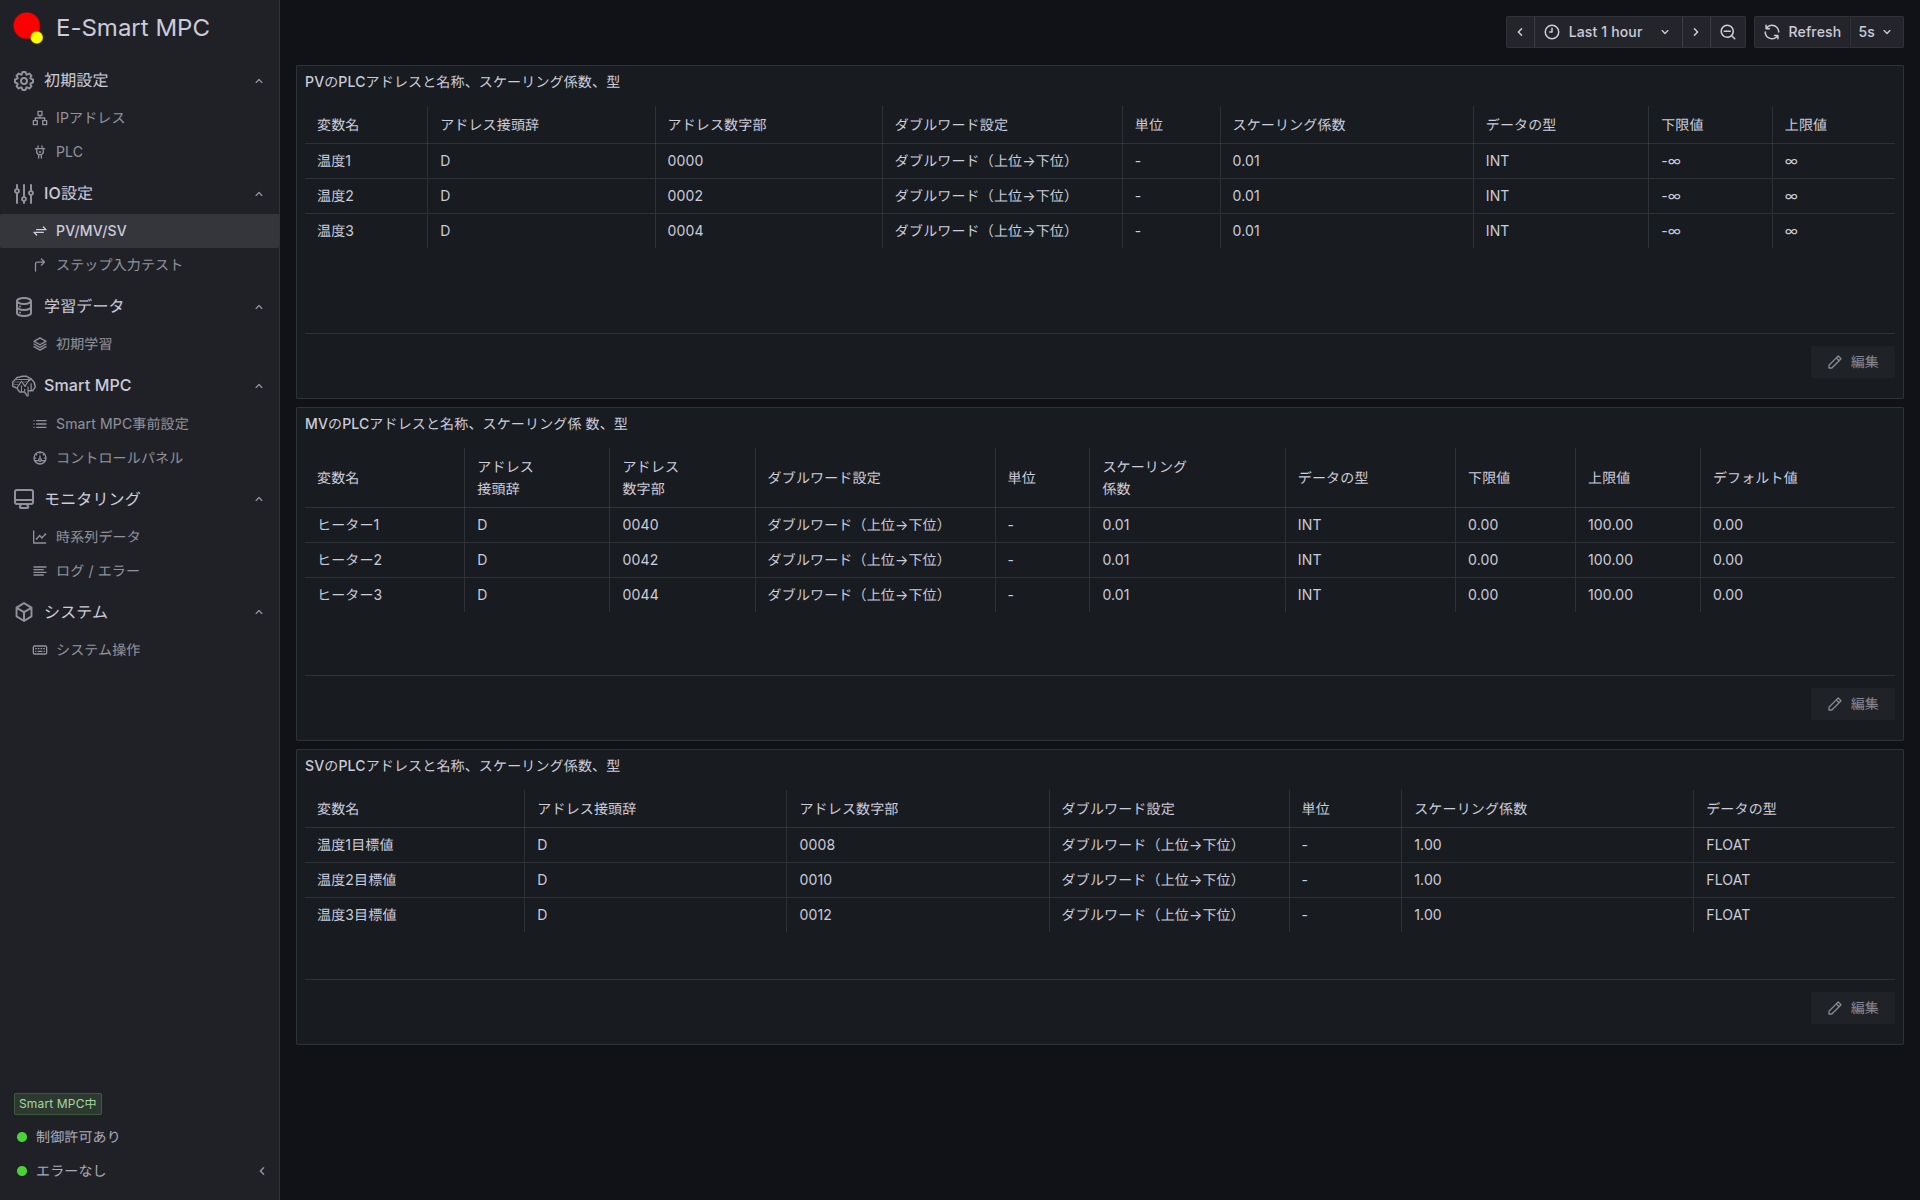The height and width of the screenshot is (1200, 1920).
Task: Click the エラーなし status indicator
Action: pyautogui.click(x=61, y=1171)
